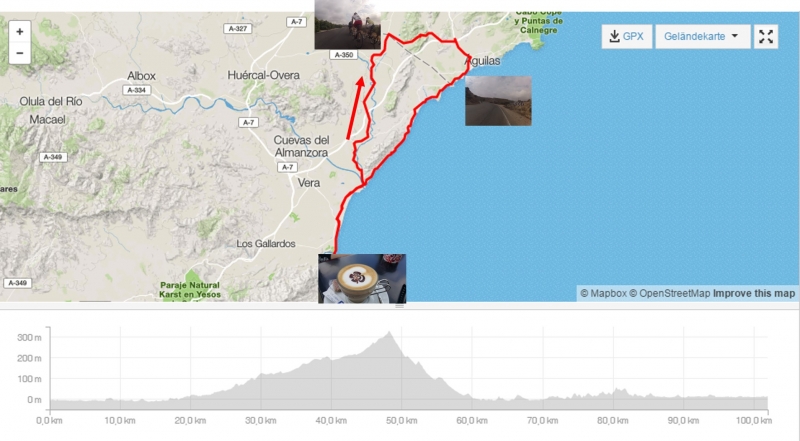Open the cyclists photo thumbnail
800x441 pixels.
[347, 24]
